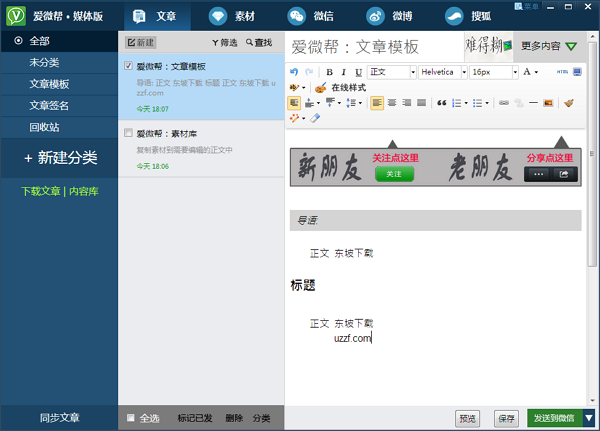Screen dimensions: 600x431
Task: Insert an image with picture icon
Action: (x=548, y=103)
